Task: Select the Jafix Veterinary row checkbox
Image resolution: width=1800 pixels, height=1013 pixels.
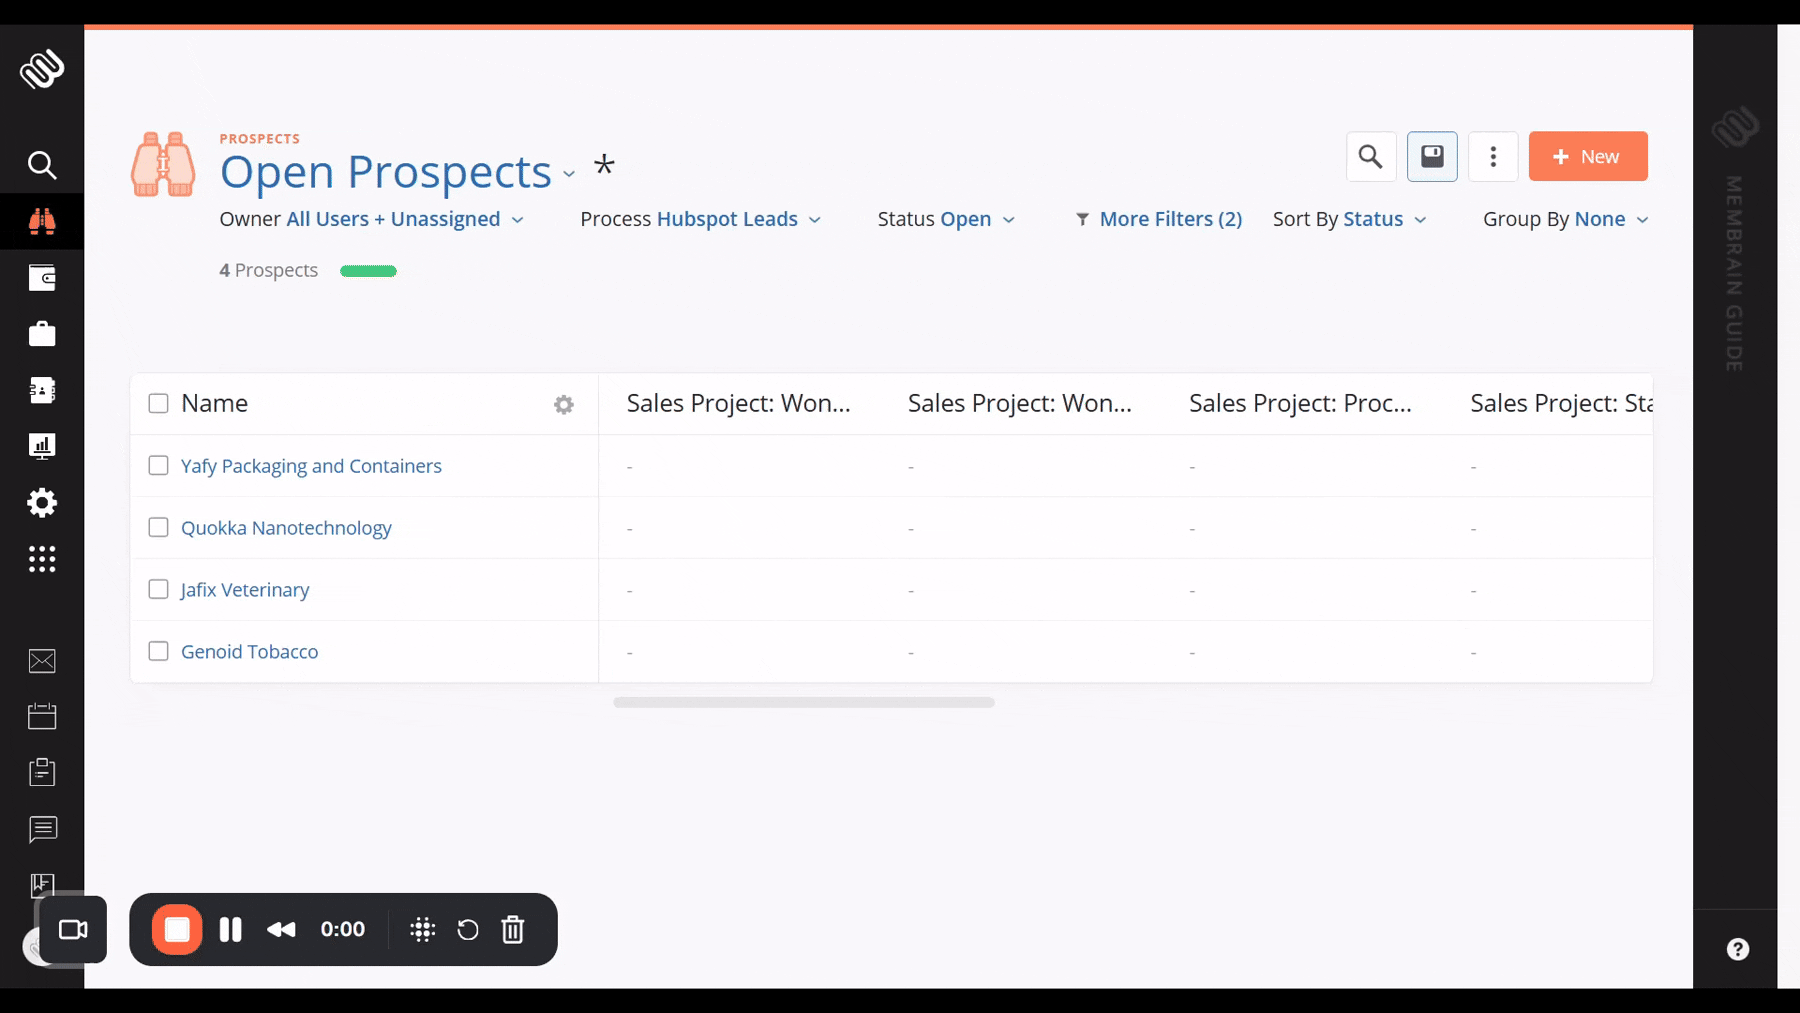Action: pyautogui.click(x=158, y=590)
